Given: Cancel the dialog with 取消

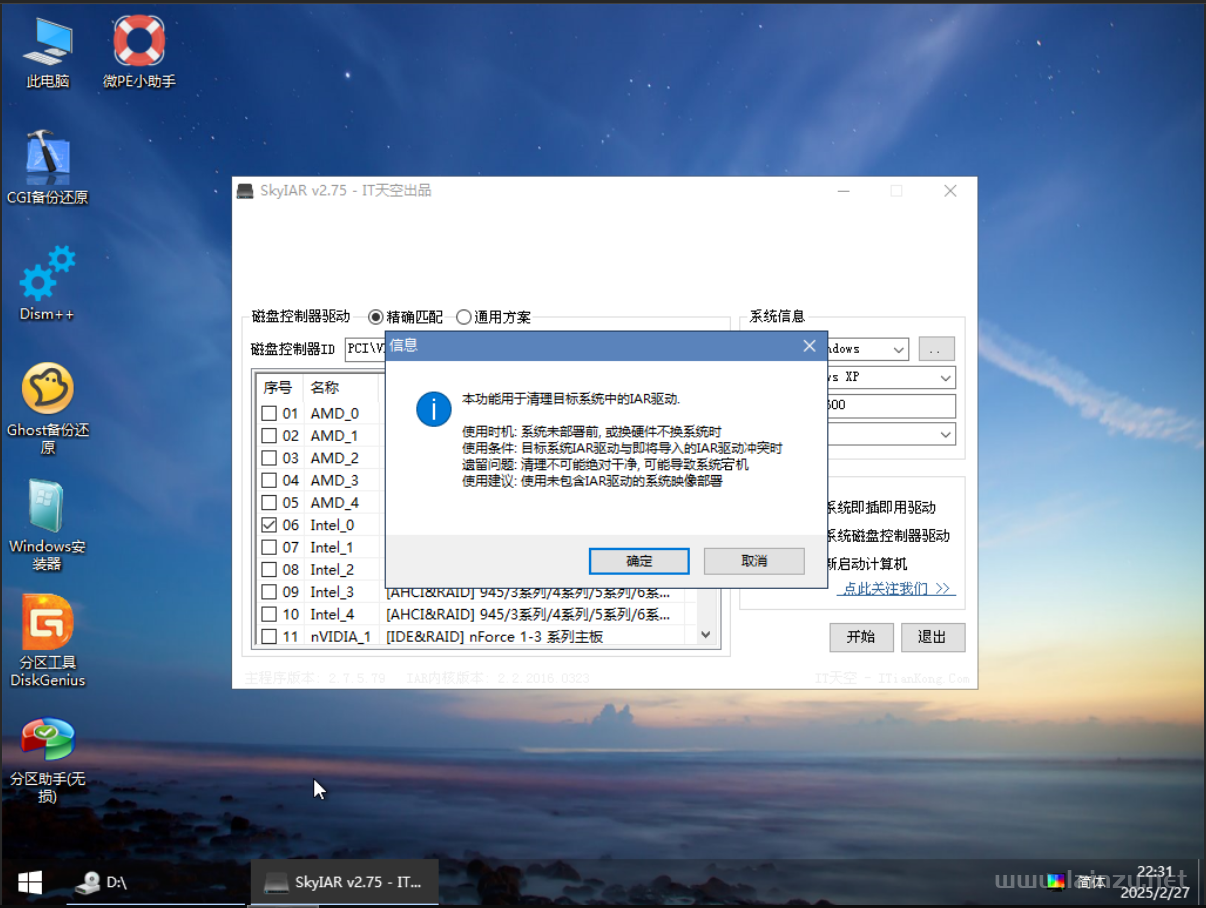Looking at the screenshot, I should 754,561.
